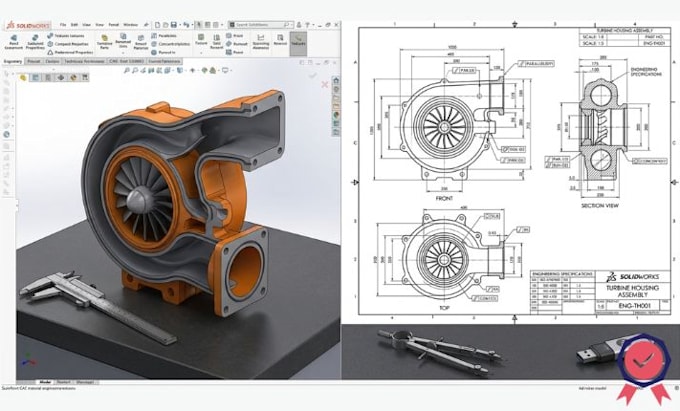Open the ConfigurationManager tab icon

(47, 77)
